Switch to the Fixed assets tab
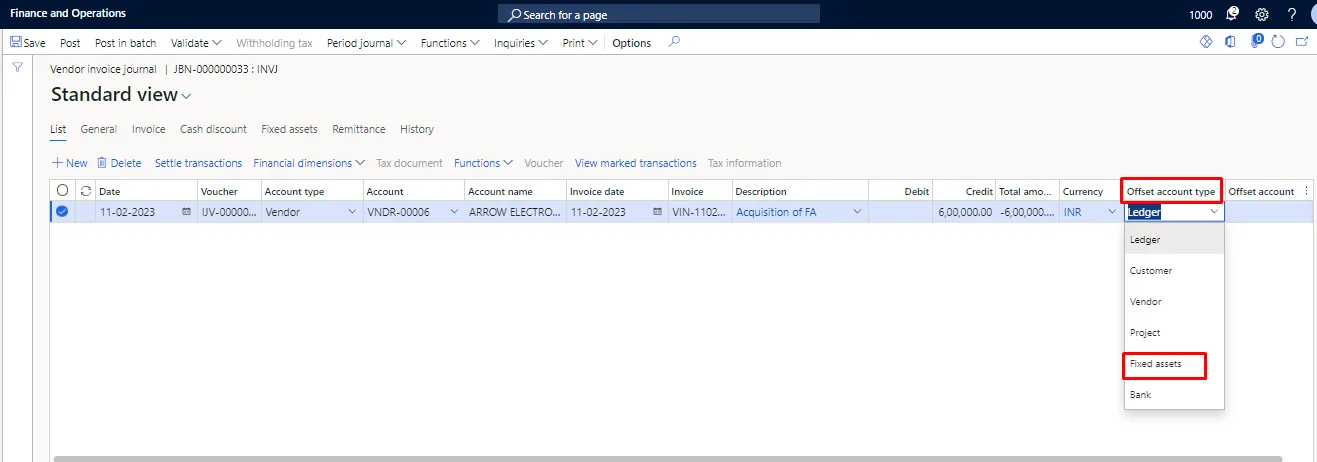 pos(289,129)
